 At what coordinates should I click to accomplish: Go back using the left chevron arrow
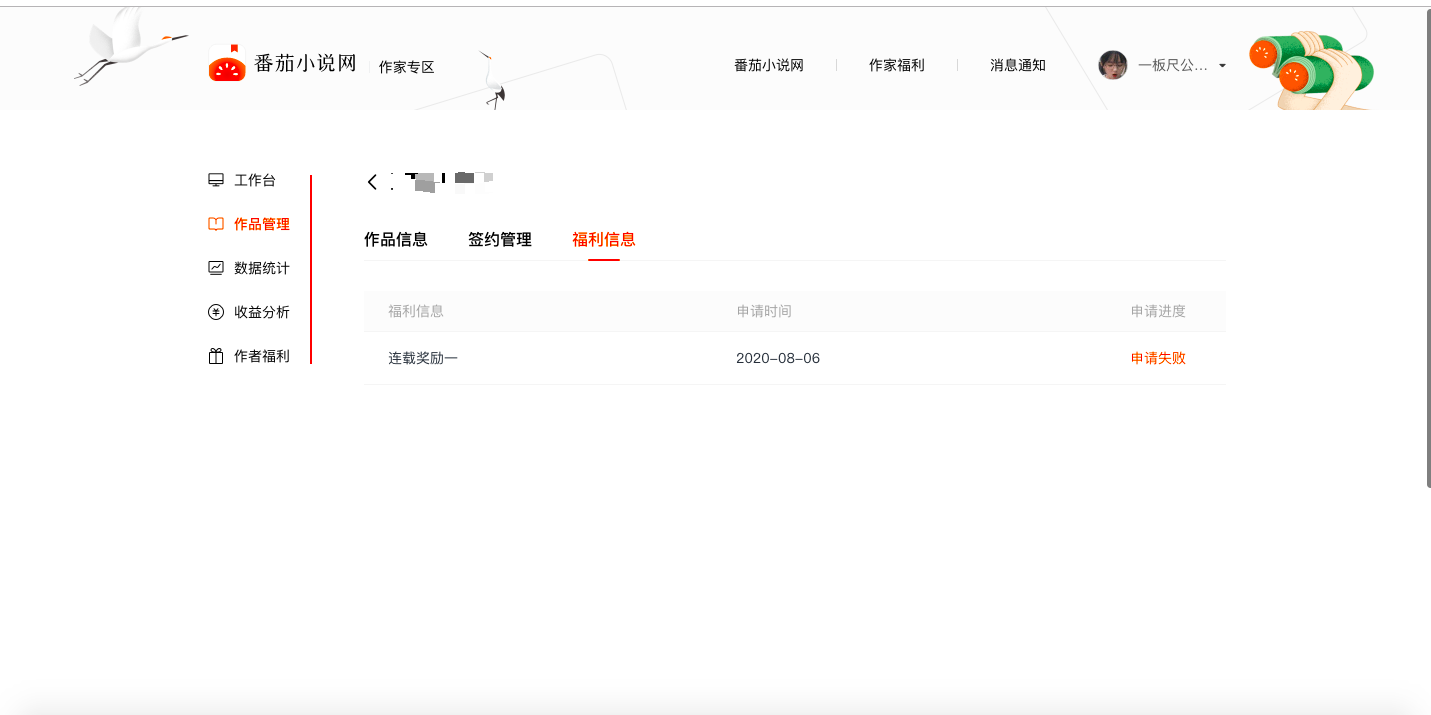click(x=372, y=182)
